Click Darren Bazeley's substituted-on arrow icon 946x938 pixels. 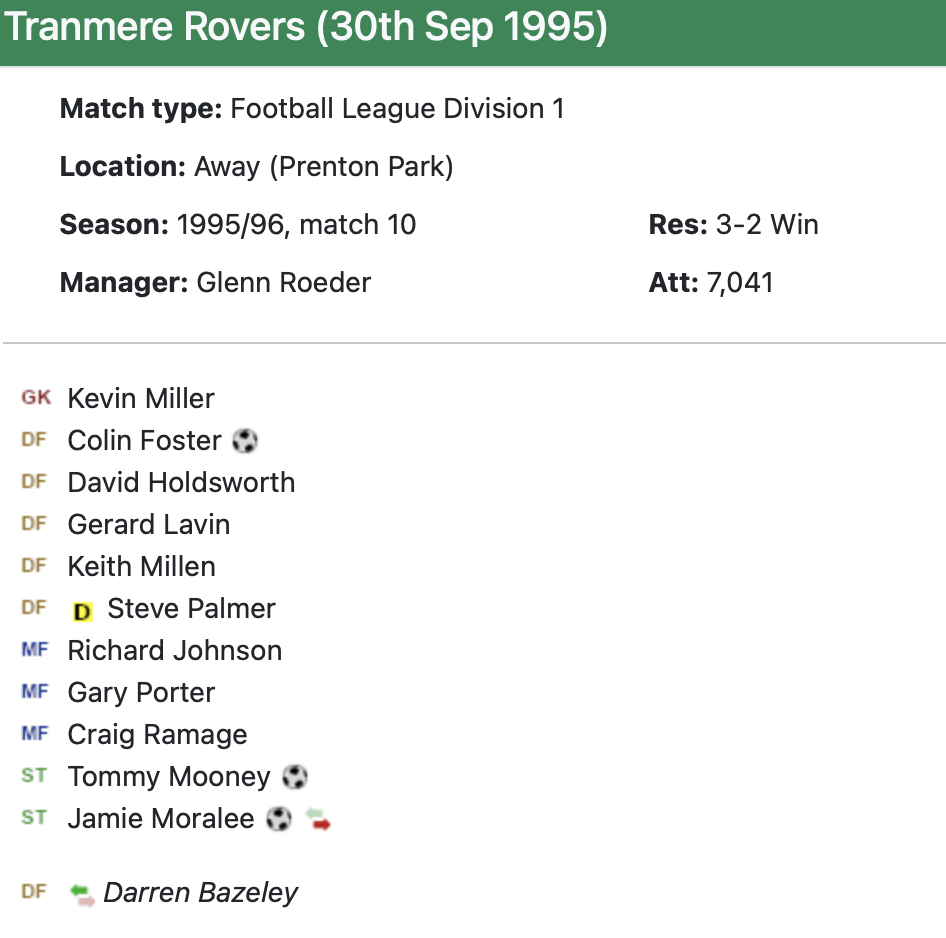click(82, 894)
